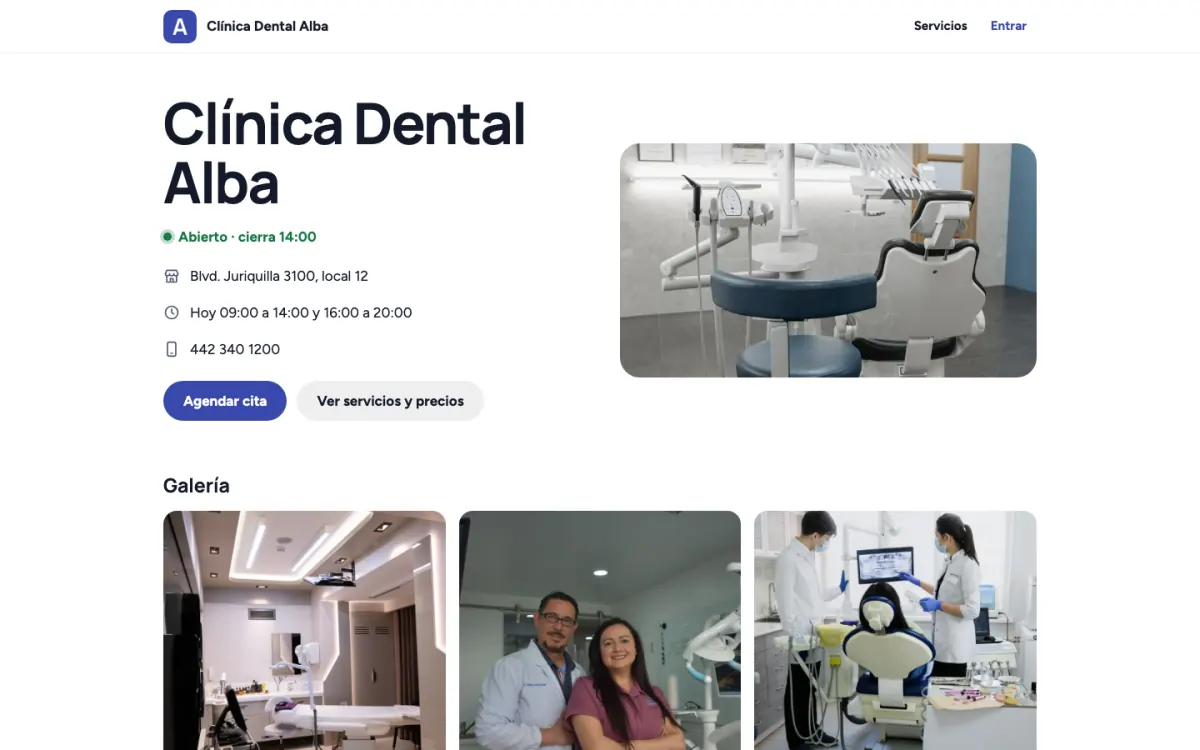
Task: Open the gallery photo of dentists viewing an x-ray
Action: click(895, 630)
